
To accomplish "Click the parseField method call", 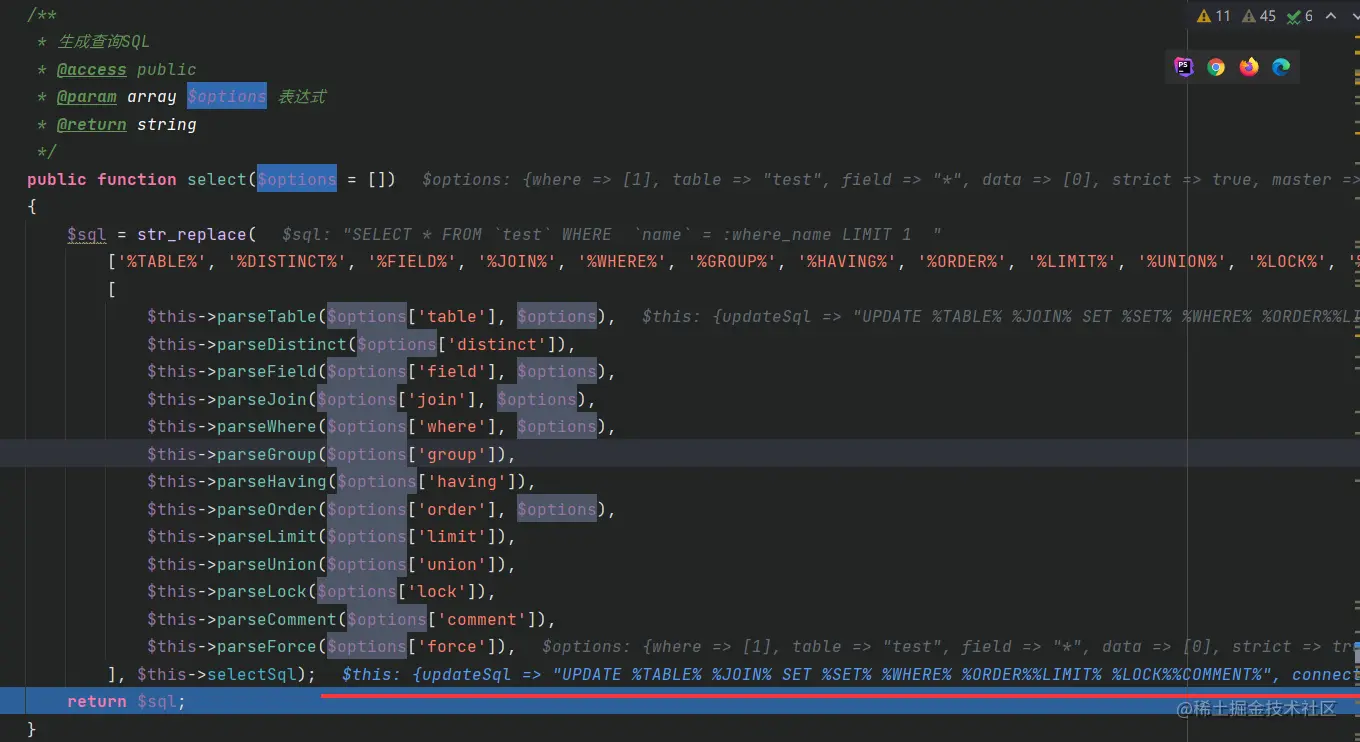I will [267, 372].
